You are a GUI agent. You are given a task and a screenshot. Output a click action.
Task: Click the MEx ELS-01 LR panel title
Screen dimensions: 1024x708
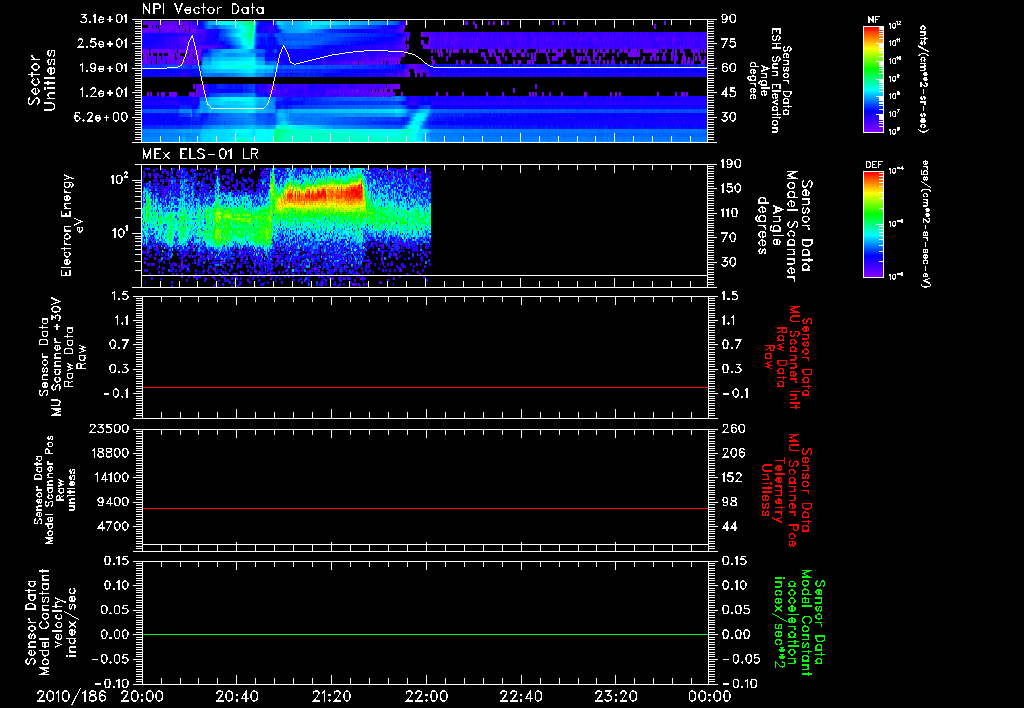200,154
